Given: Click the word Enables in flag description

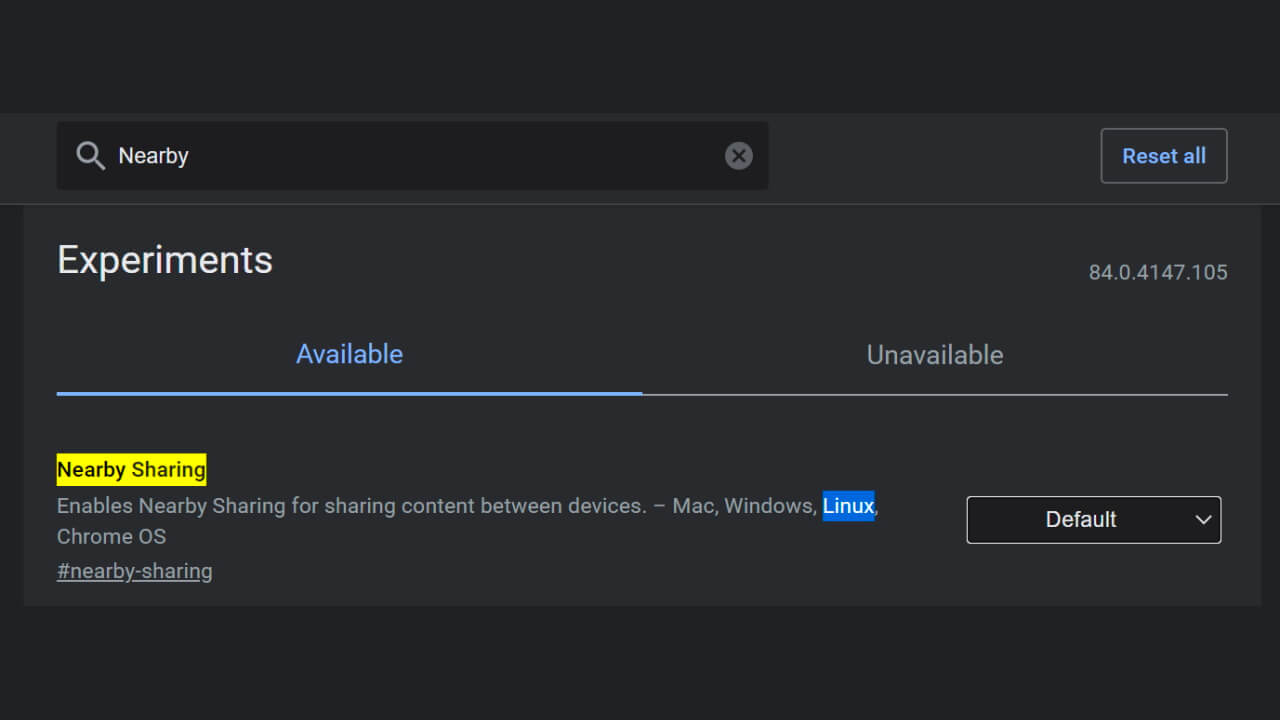Looking at the screenshot, I should (94, 506).
